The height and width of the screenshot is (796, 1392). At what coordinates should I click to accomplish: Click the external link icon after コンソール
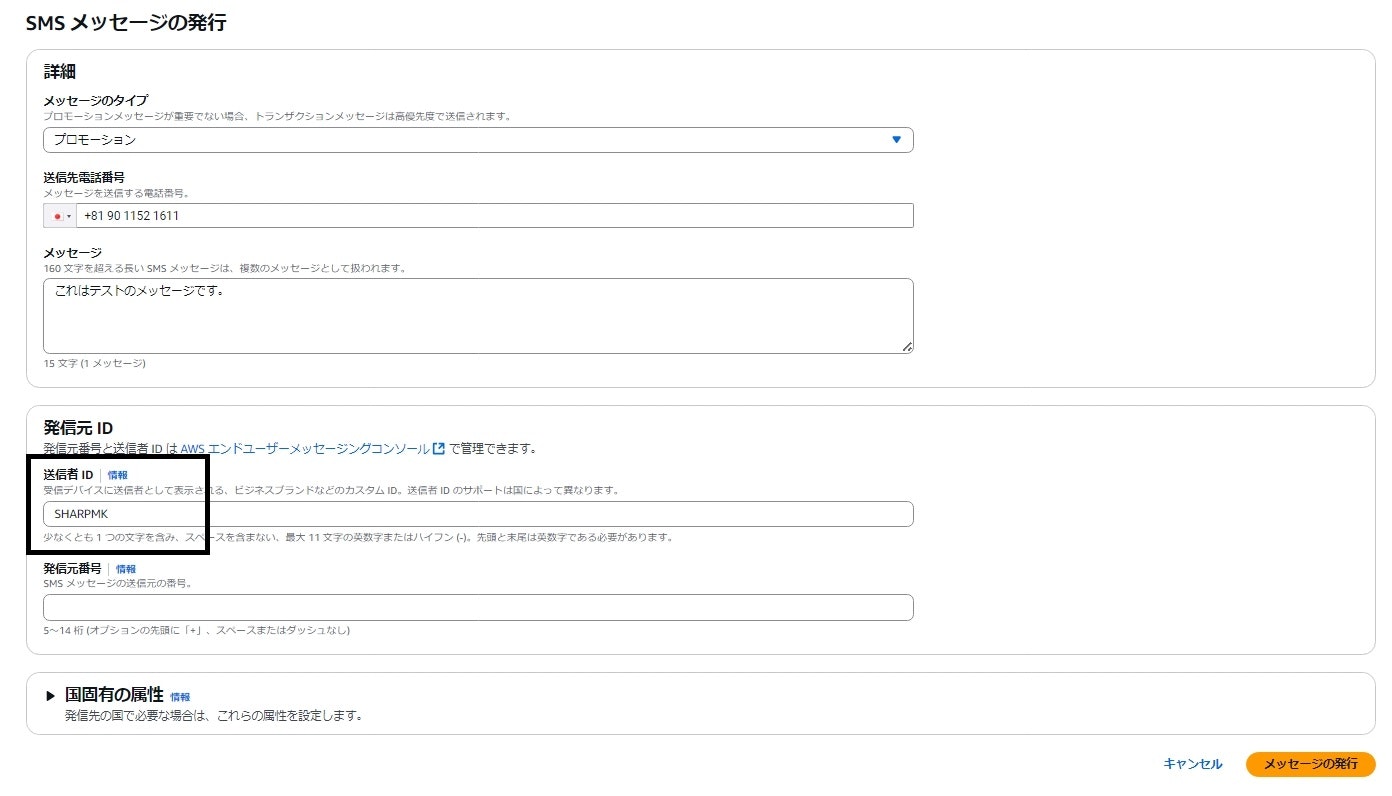[x=438, y=449]
